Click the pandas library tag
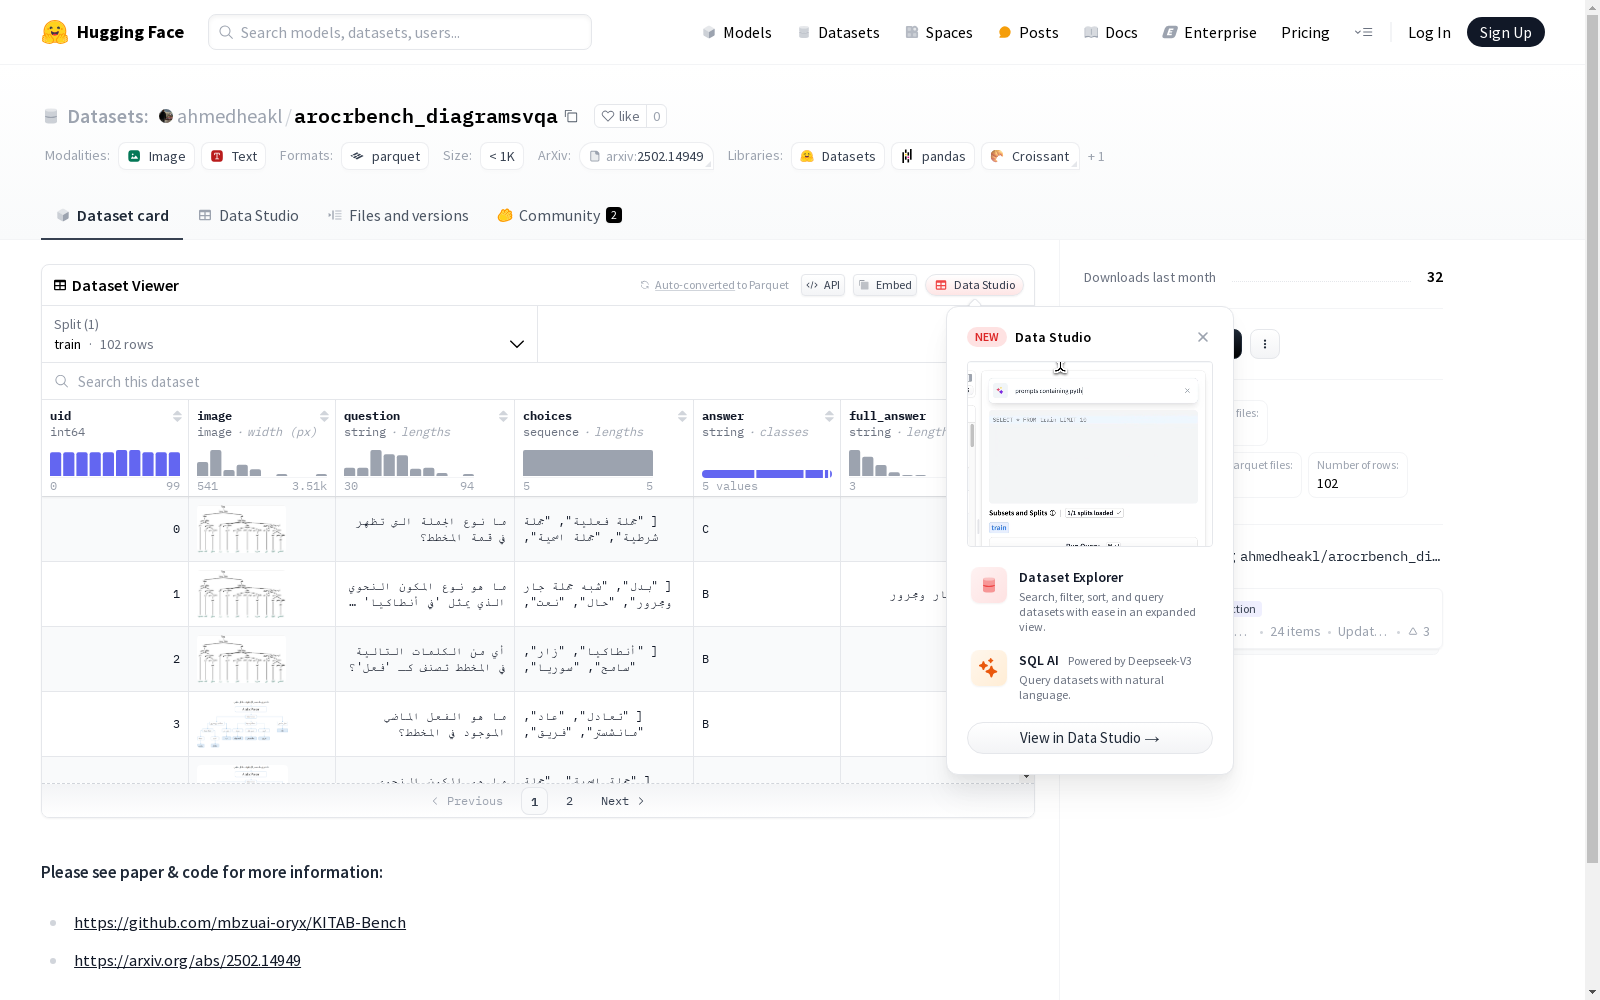 (x=933, y=156)
